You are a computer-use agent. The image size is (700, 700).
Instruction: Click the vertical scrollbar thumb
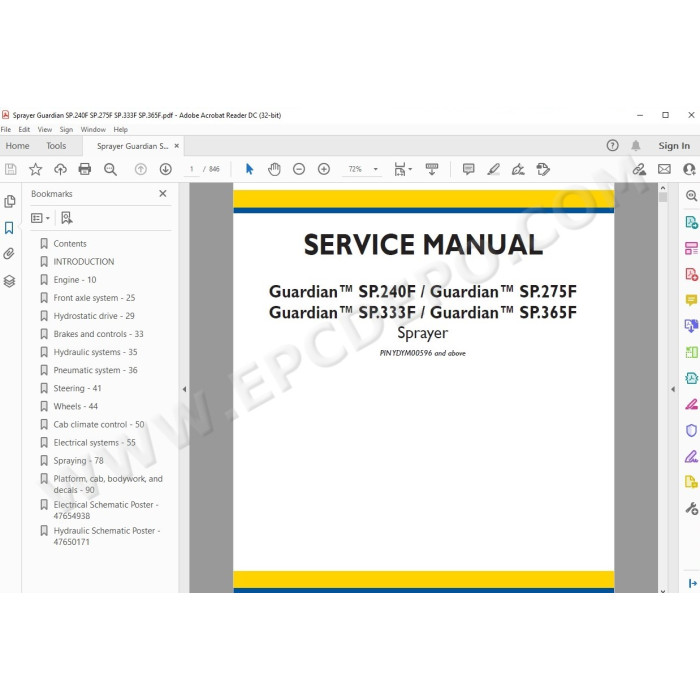pyautogui.click(x=663, y=197)
